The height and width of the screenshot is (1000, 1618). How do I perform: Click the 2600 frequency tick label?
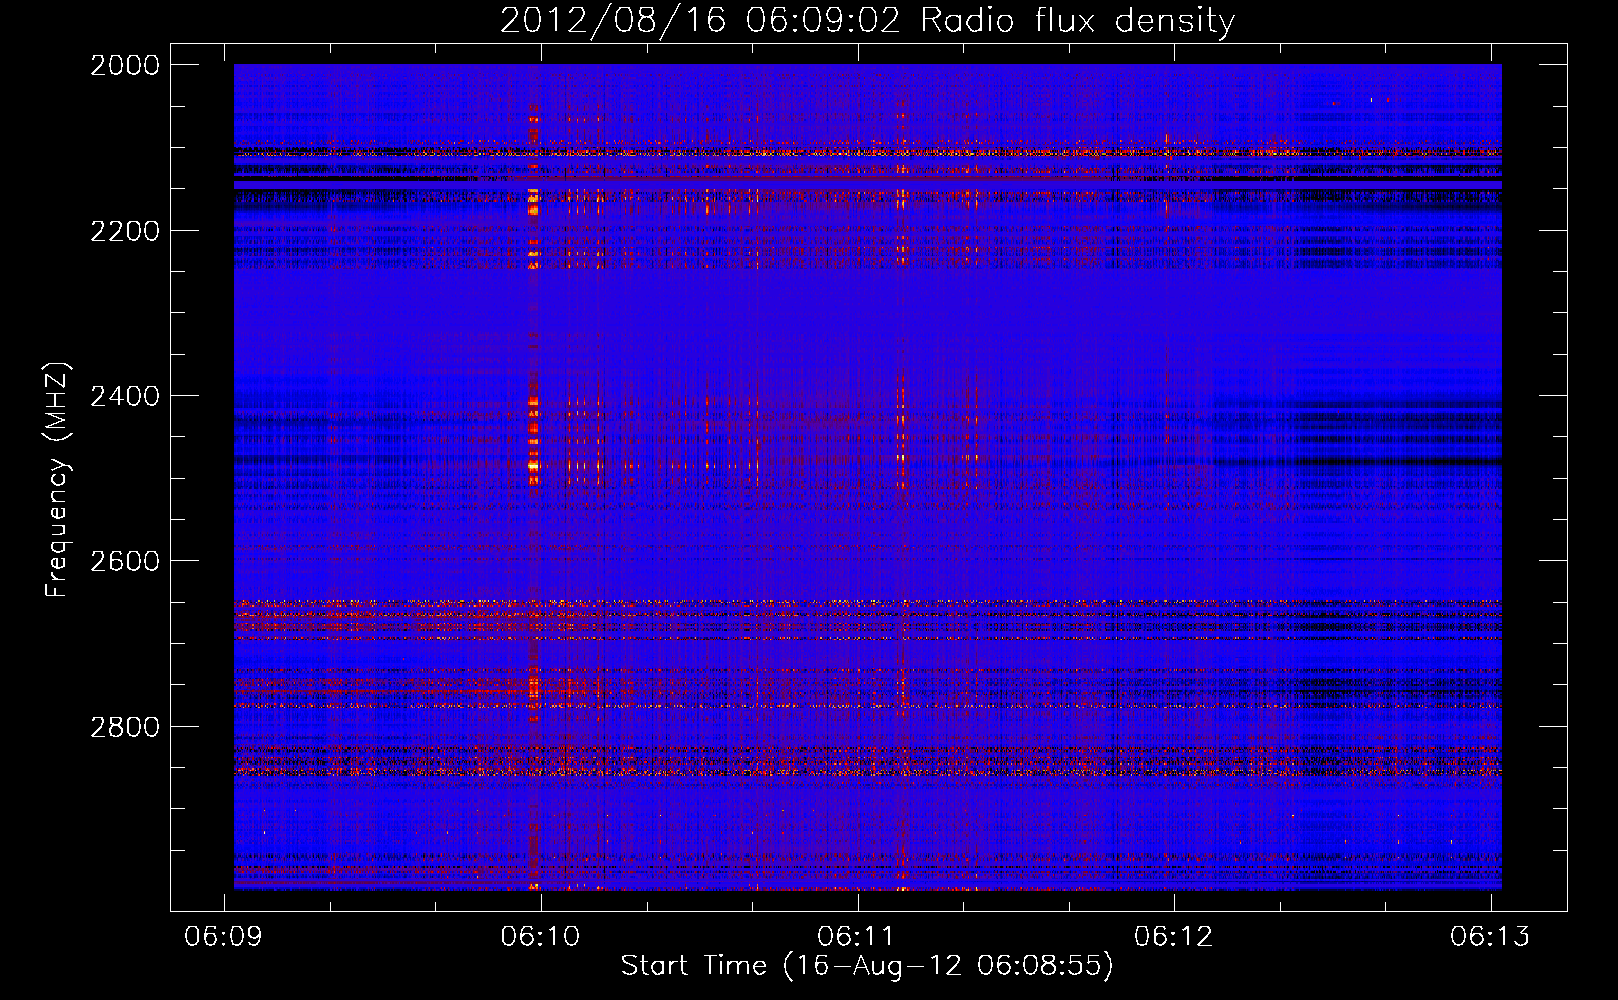(x=125, y=561)
